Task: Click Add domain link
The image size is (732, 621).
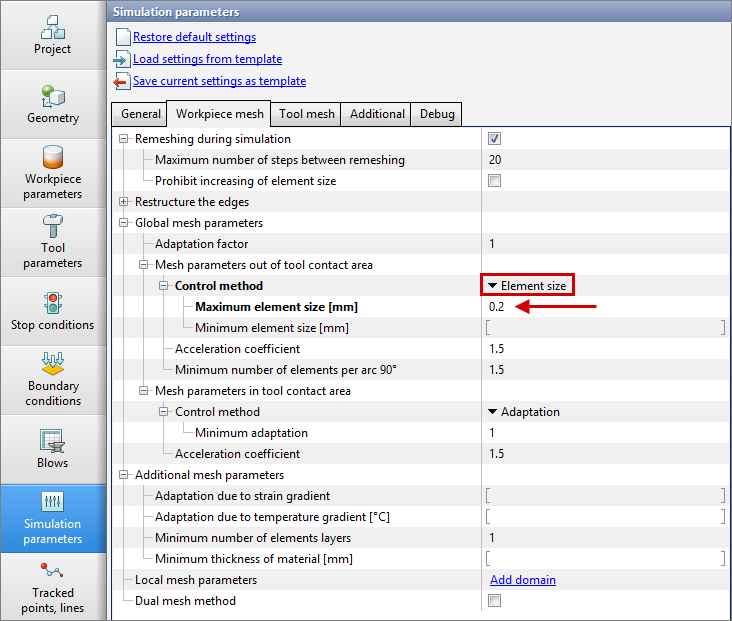Action: tap(522, 580)
